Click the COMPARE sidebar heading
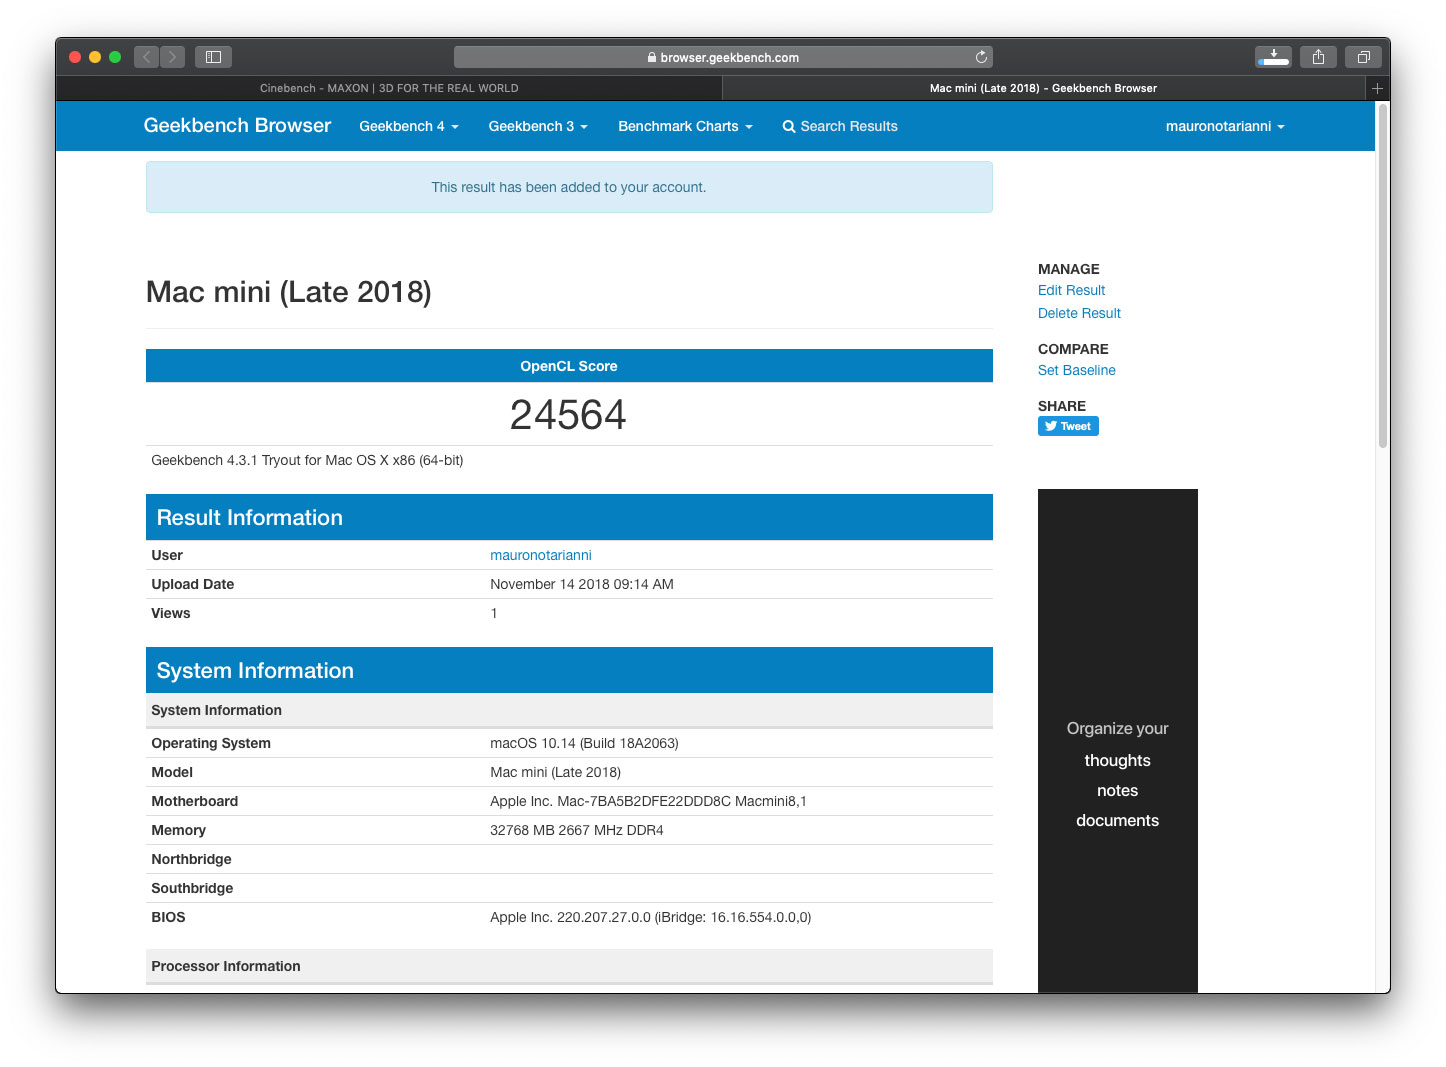 tap(1073, 349)
